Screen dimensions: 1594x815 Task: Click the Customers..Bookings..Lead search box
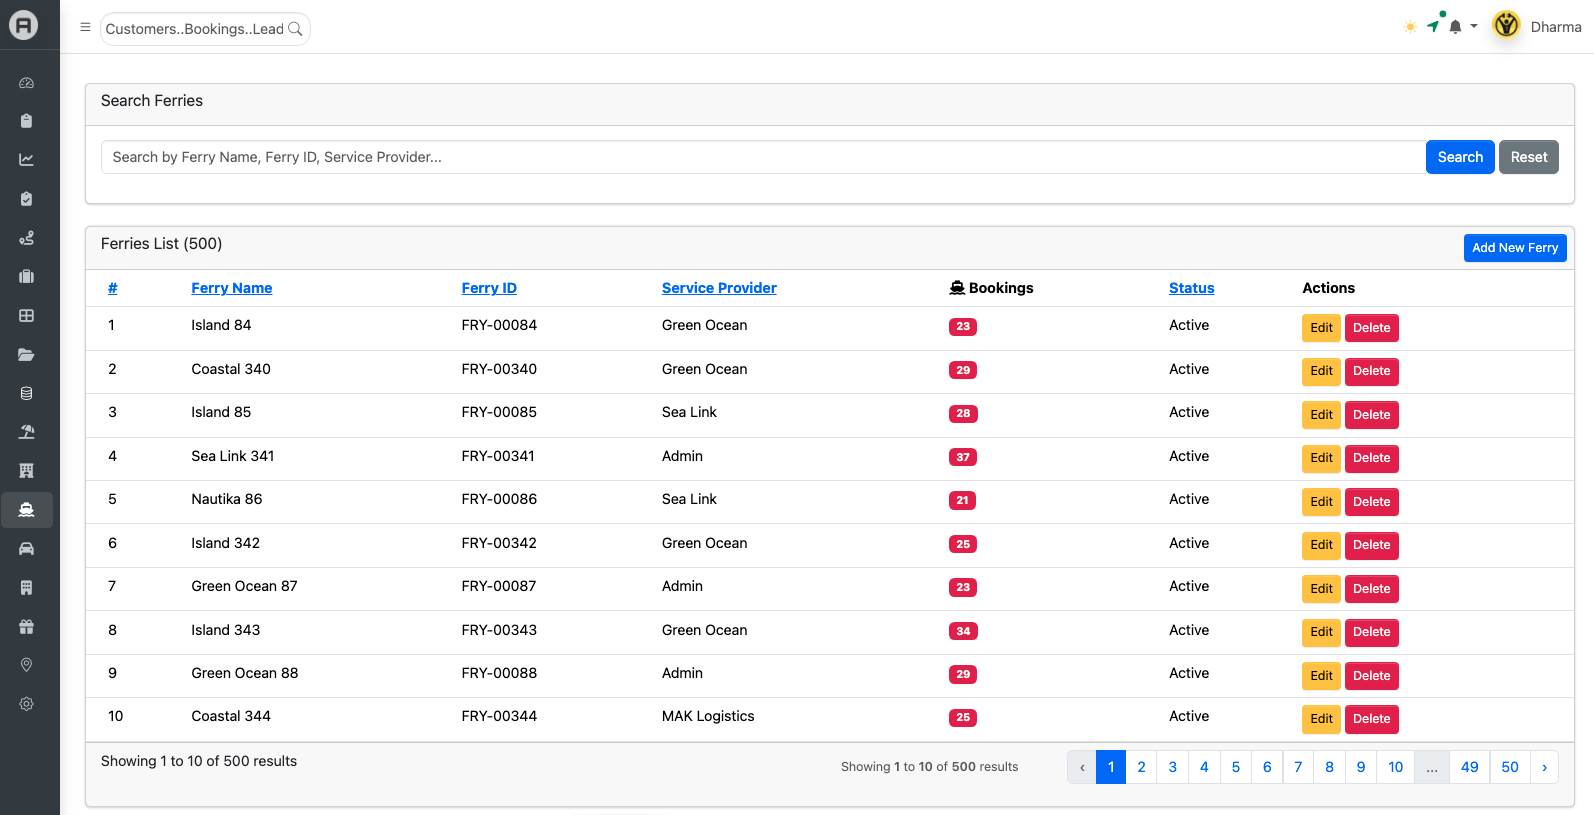tap(205, 29)
